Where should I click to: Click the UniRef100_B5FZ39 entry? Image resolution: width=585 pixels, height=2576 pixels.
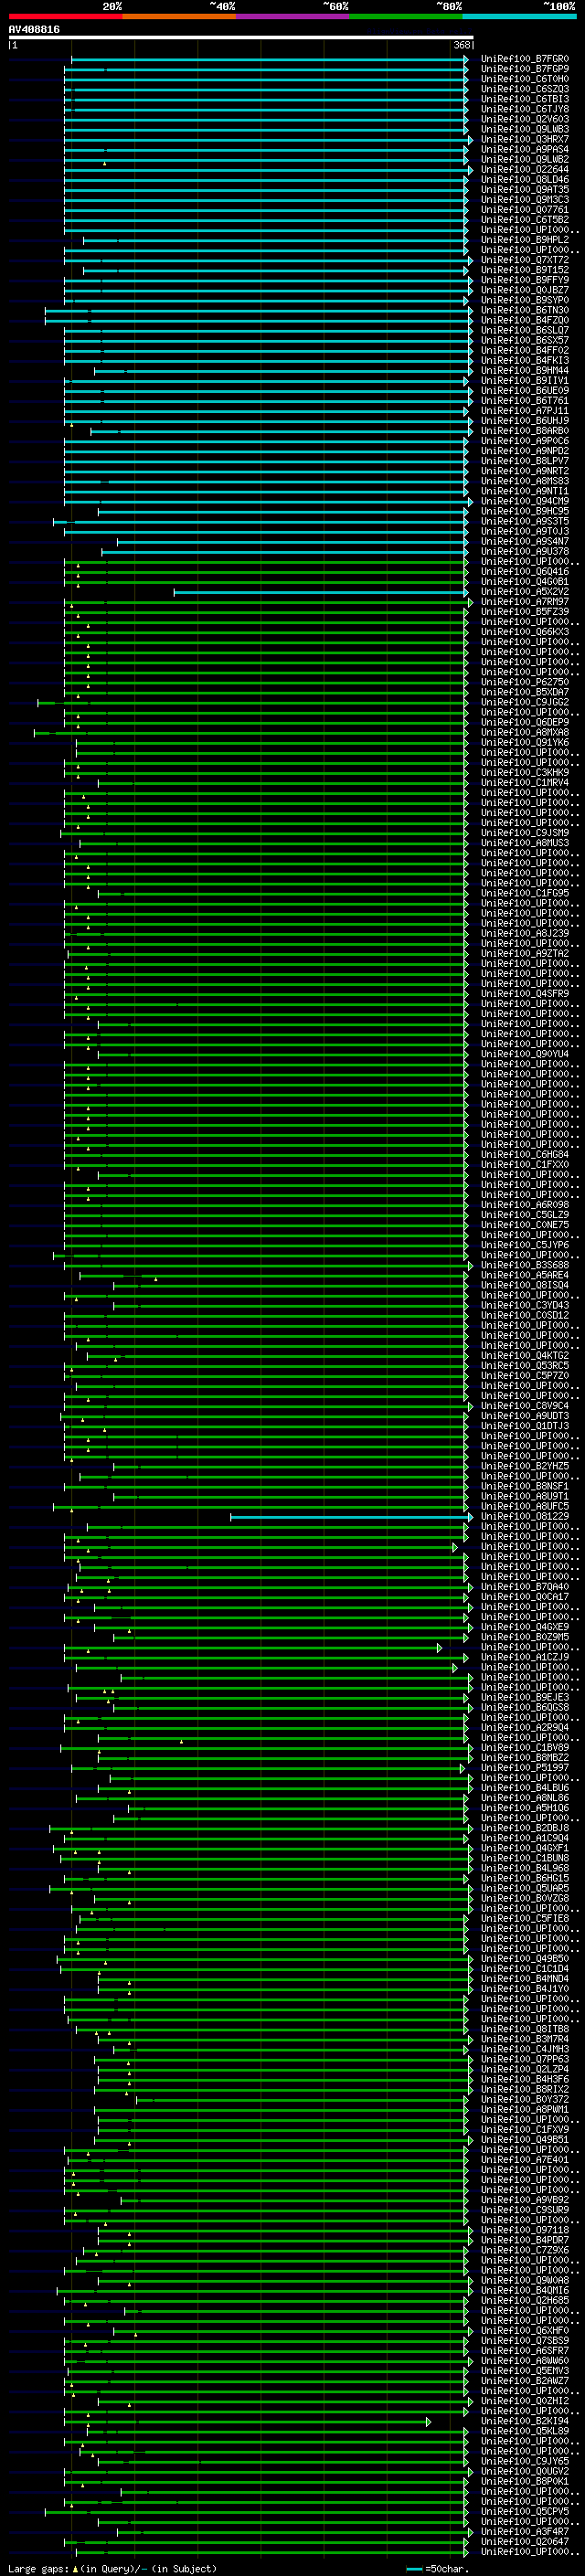(x=525, y=611)
